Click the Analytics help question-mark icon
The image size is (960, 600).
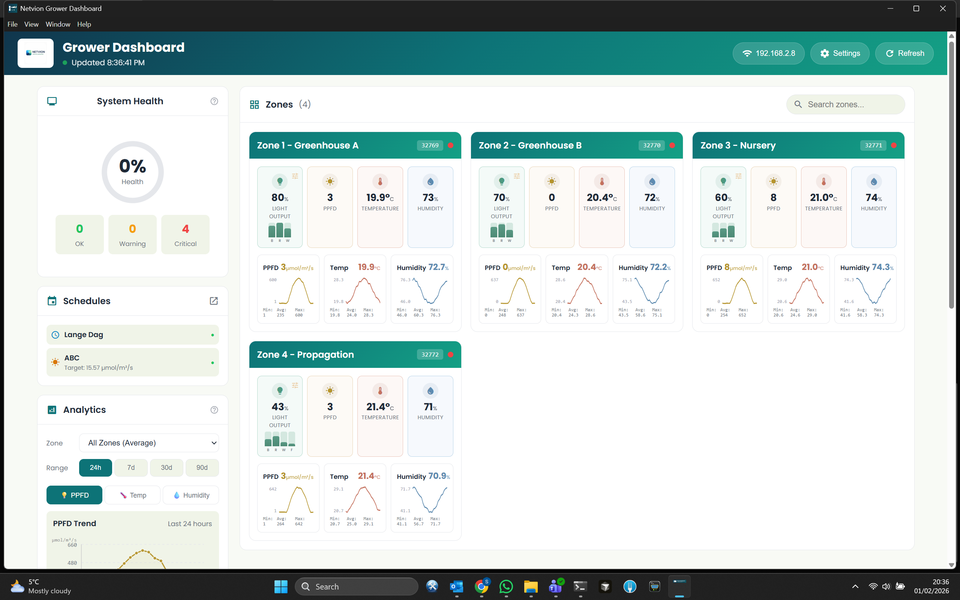[x=214, y=410]
